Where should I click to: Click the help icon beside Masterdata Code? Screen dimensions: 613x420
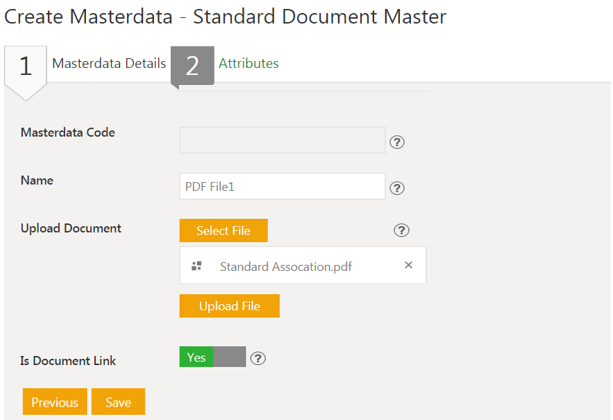coord(396,142)
